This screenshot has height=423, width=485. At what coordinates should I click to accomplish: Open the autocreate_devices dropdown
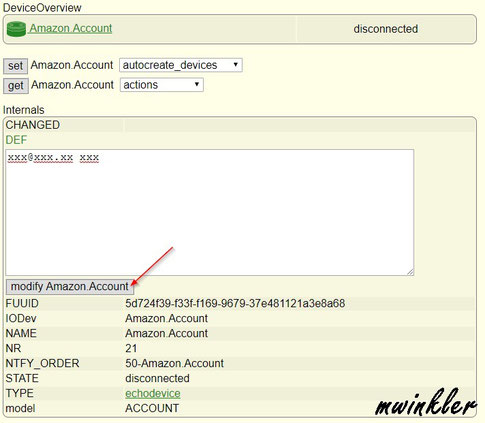[x=181, y=65]
